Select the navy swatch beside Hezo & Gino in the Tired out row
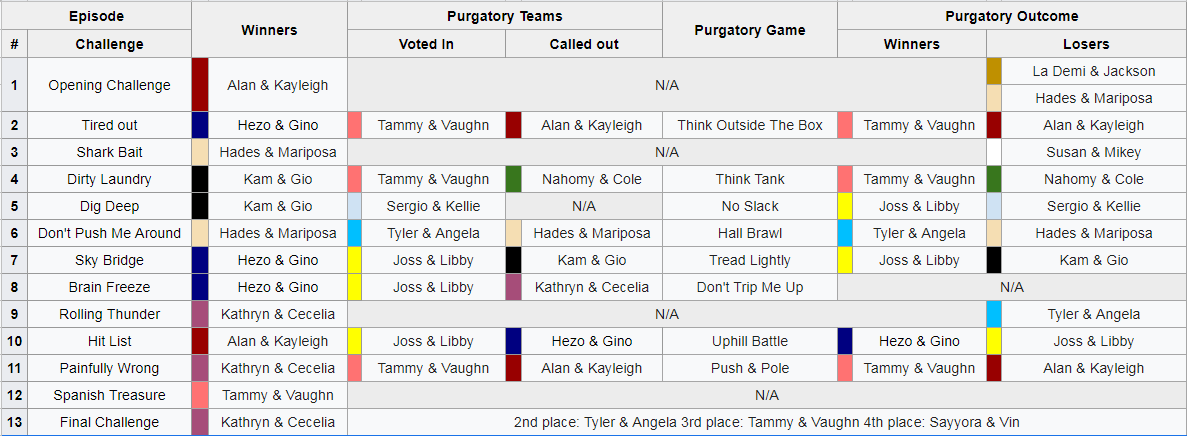Viewport: 1187px width, 436px height. 200,125
